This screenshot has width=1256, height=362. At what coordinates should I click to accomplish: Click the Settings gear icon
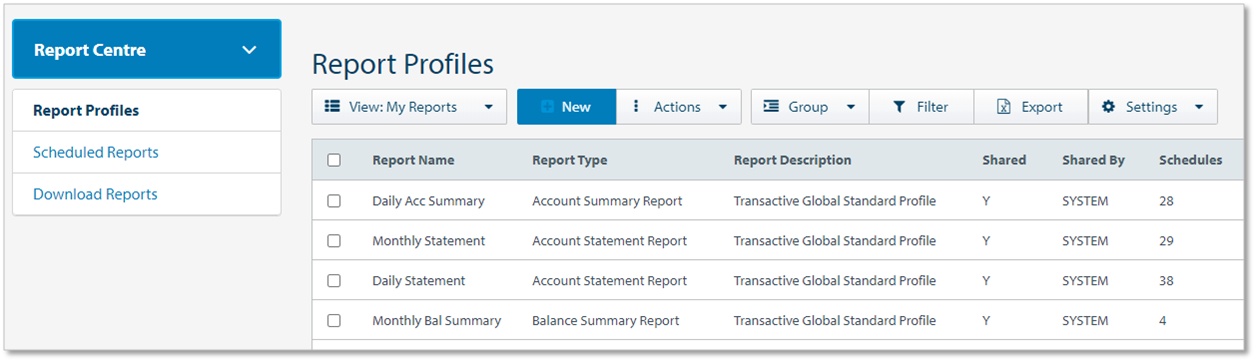1108,107
